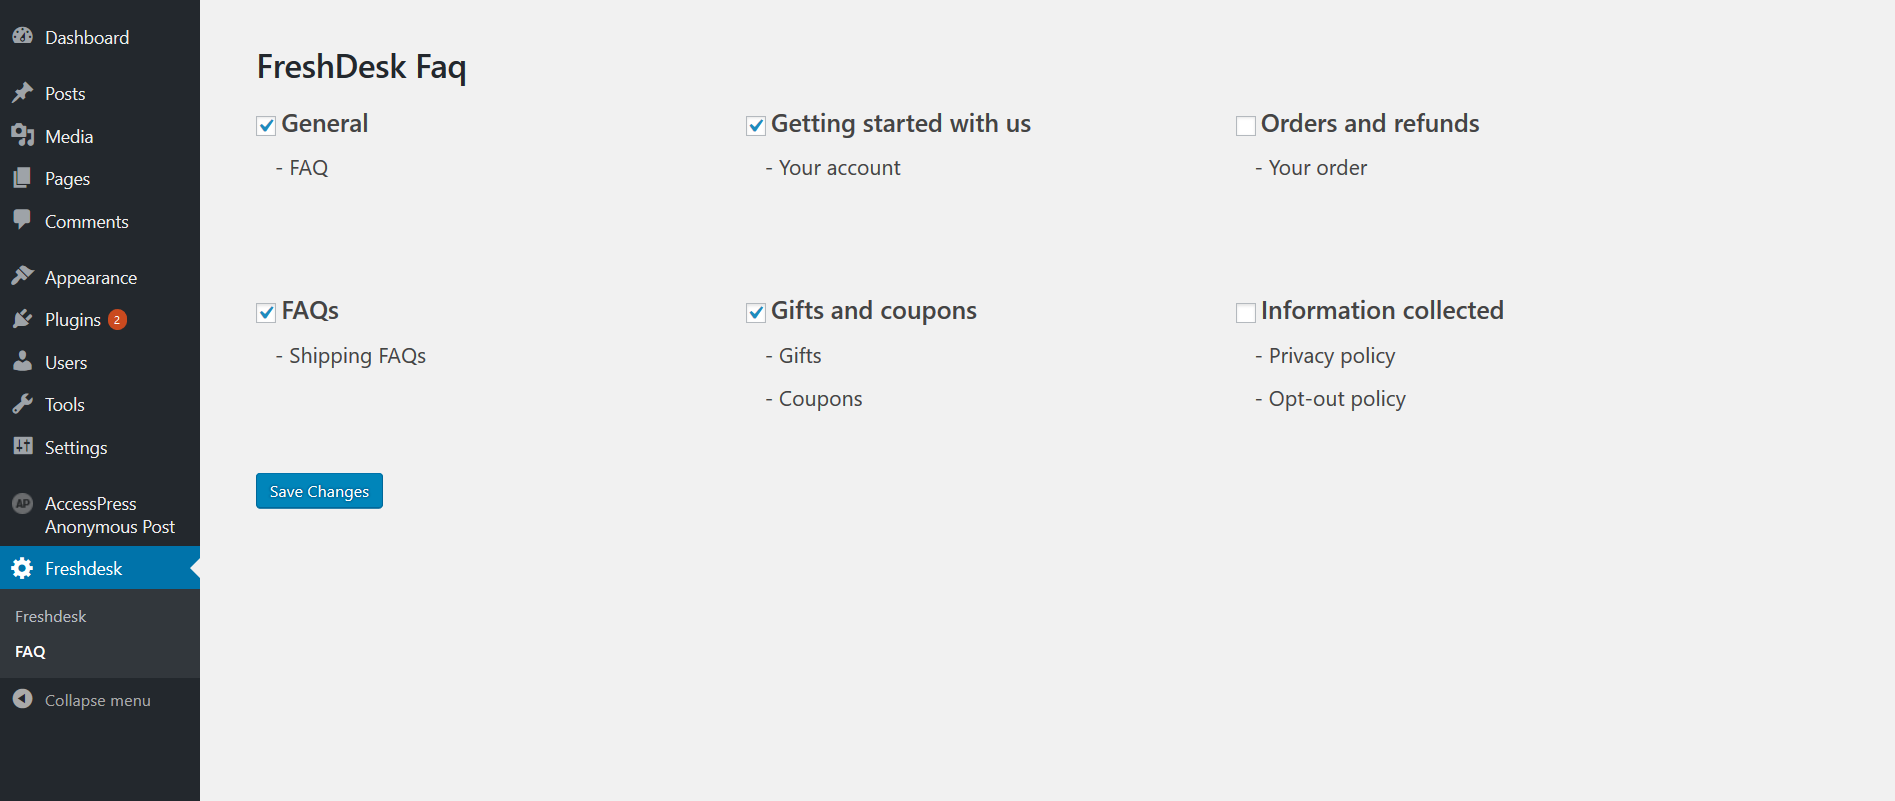Uncheck the General category checkbox
1895x801 pixels.
[x=266, y=125]
